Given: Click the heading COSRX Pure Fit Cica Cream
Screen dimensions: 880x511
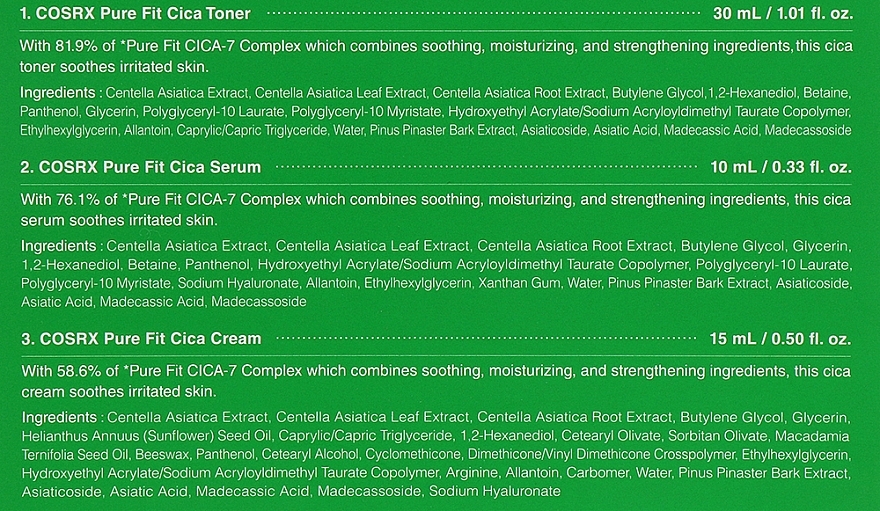Looking at the screenshot, I should [150, 339].
